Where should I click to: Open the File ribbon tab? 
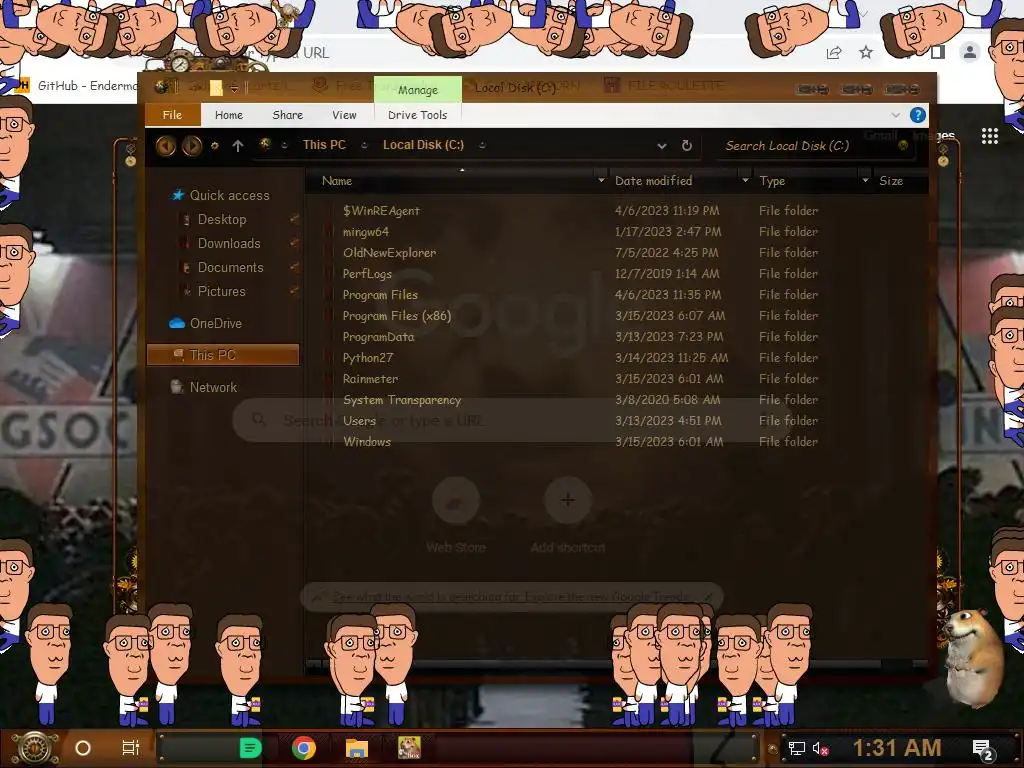click(x=172, y=115)
